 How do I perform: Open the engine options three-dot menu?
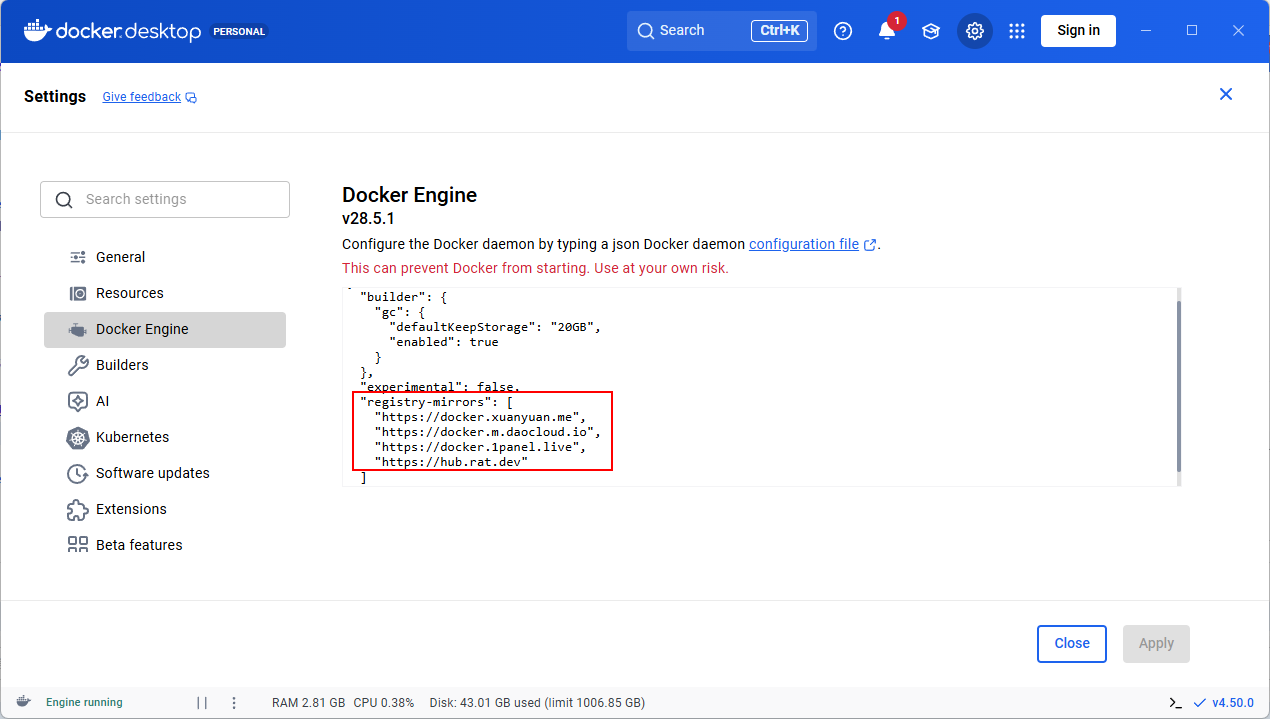(234, 703)
